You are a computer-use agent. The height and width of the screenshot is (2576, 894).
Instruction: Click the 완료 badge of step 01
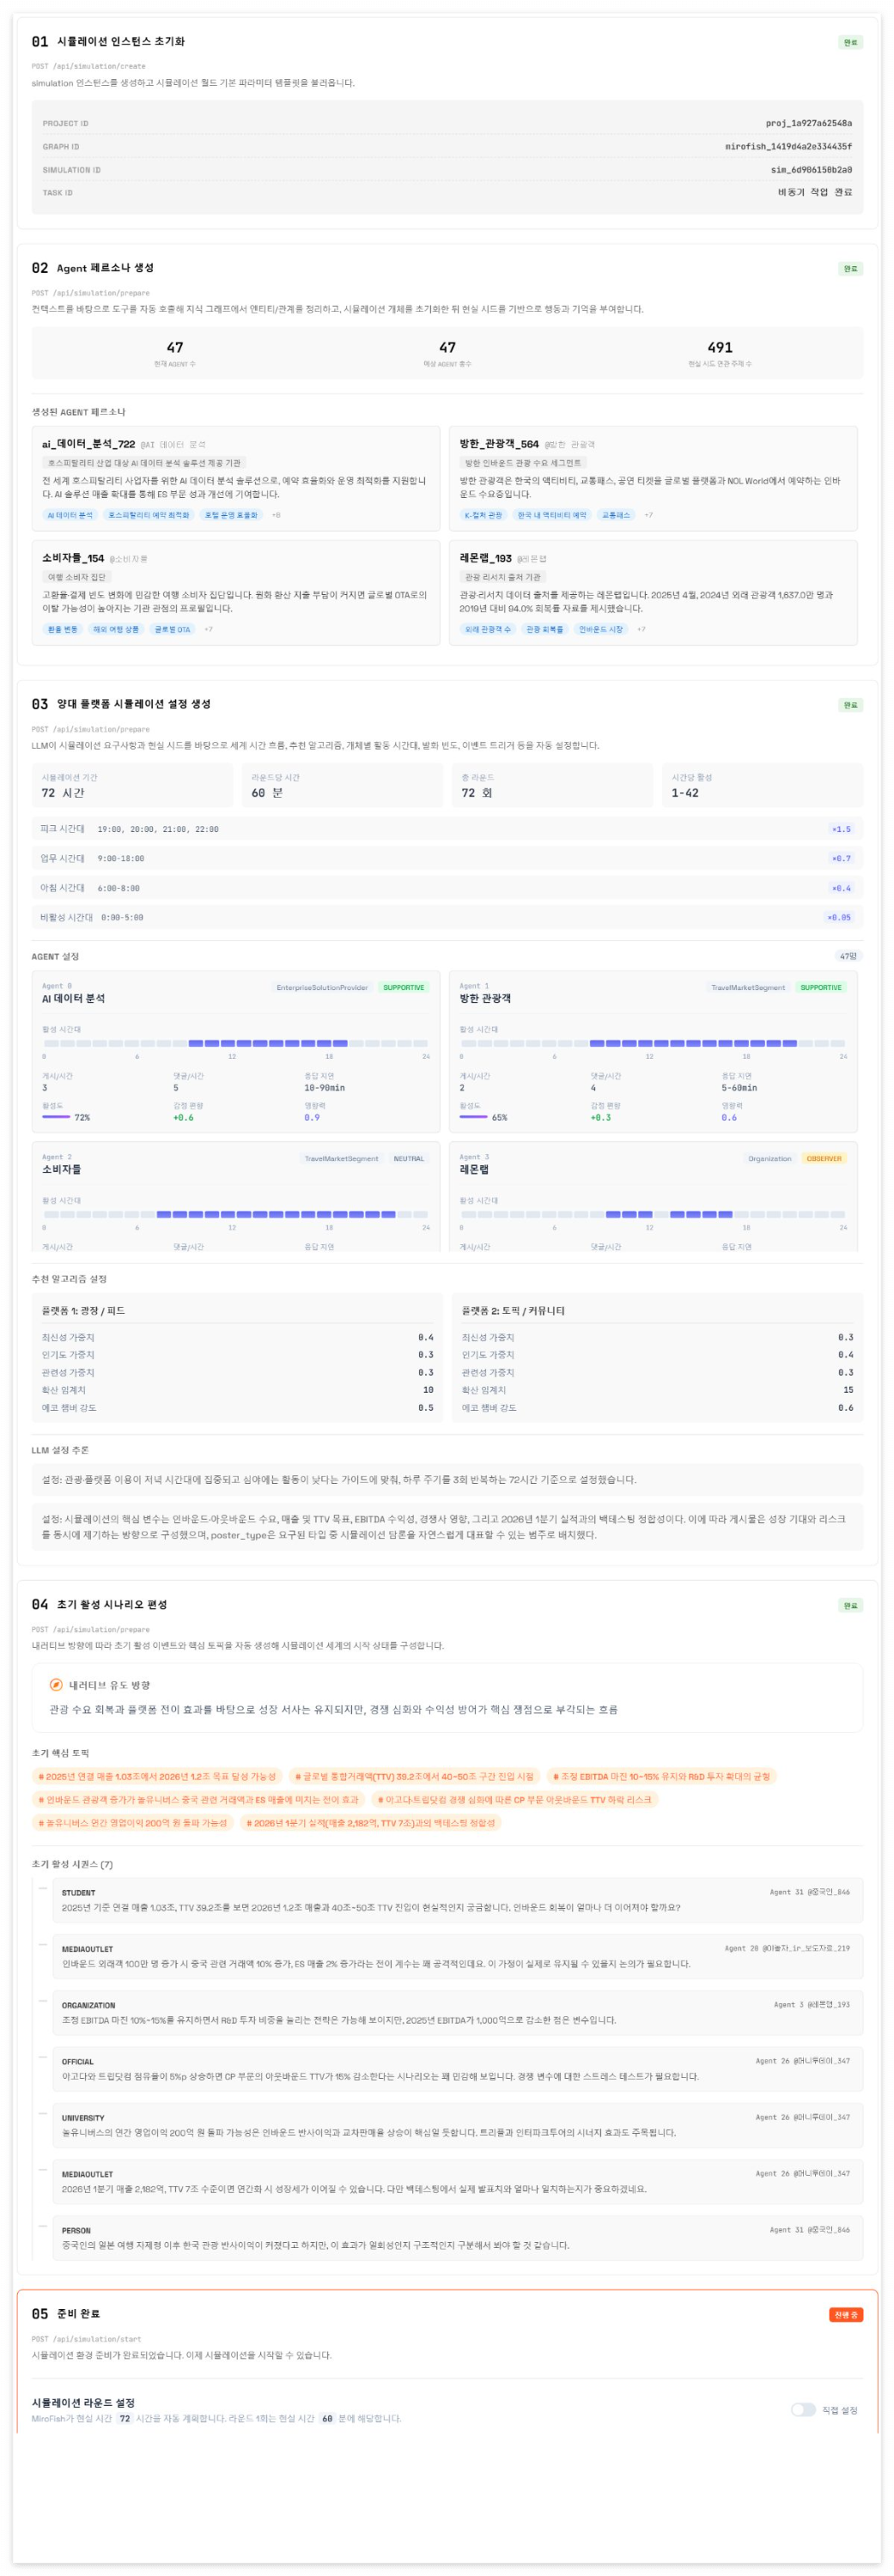[850, 42]
